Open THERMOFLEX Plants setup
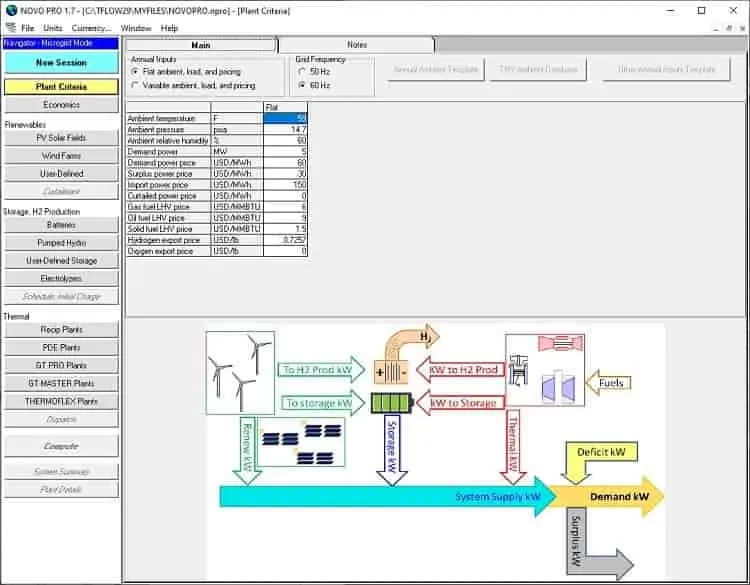This screenshot has width=750, height=585. (61, 401)
